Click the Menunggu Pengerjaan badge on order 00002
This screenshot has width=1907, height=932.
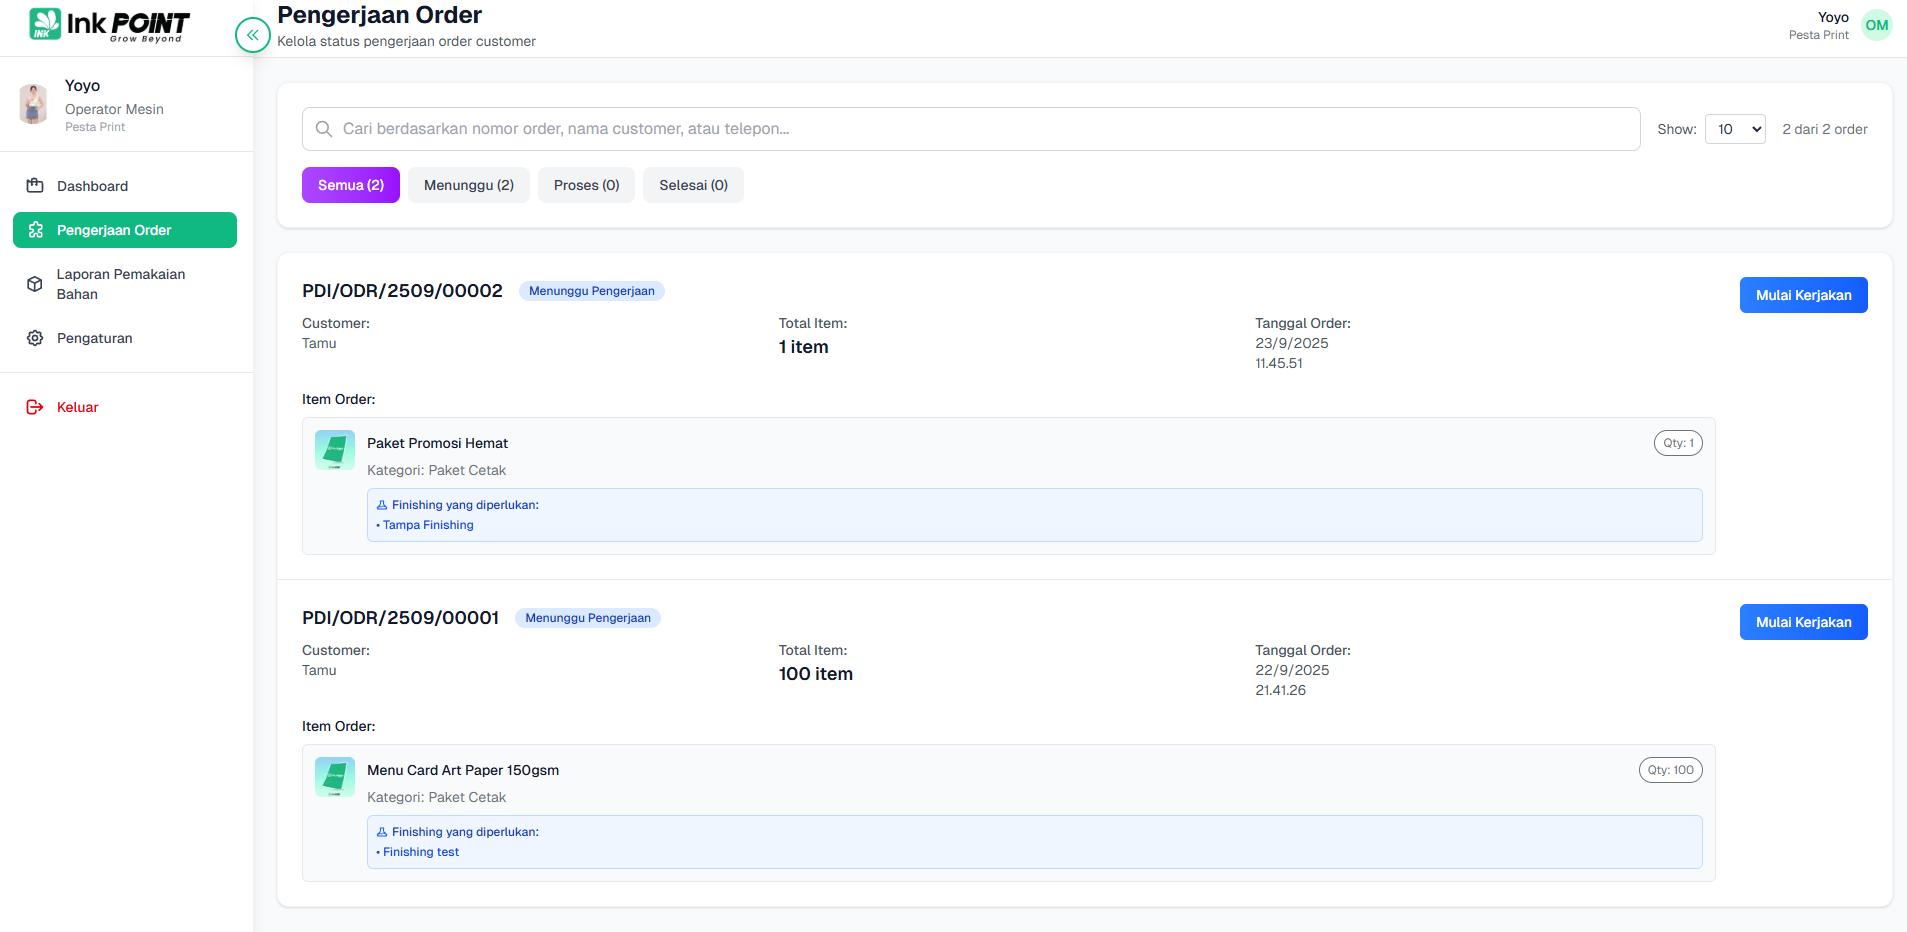coord(591,291)
